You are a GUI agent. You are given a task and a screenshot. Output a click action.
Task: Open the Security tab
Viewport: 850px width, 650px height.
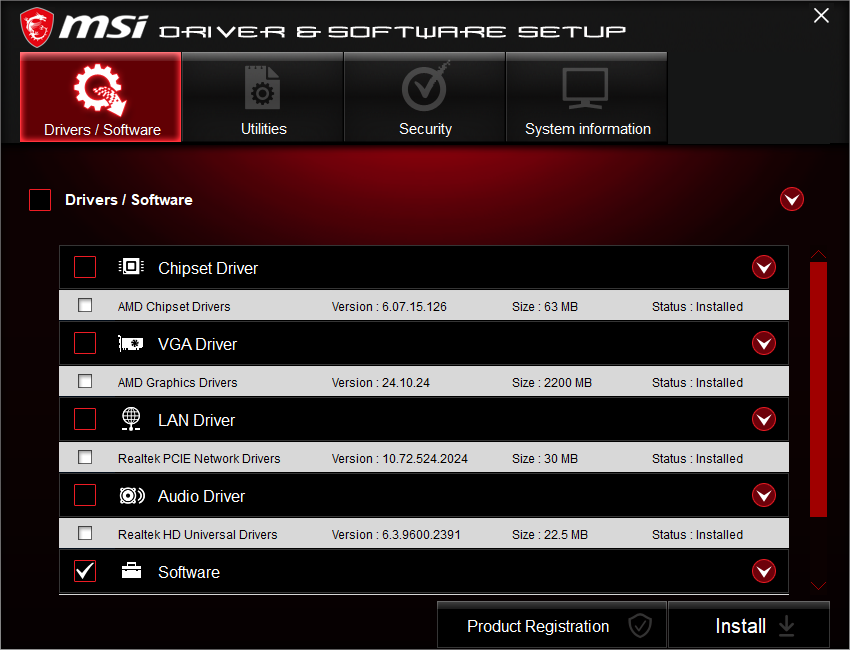pos(425,97)
